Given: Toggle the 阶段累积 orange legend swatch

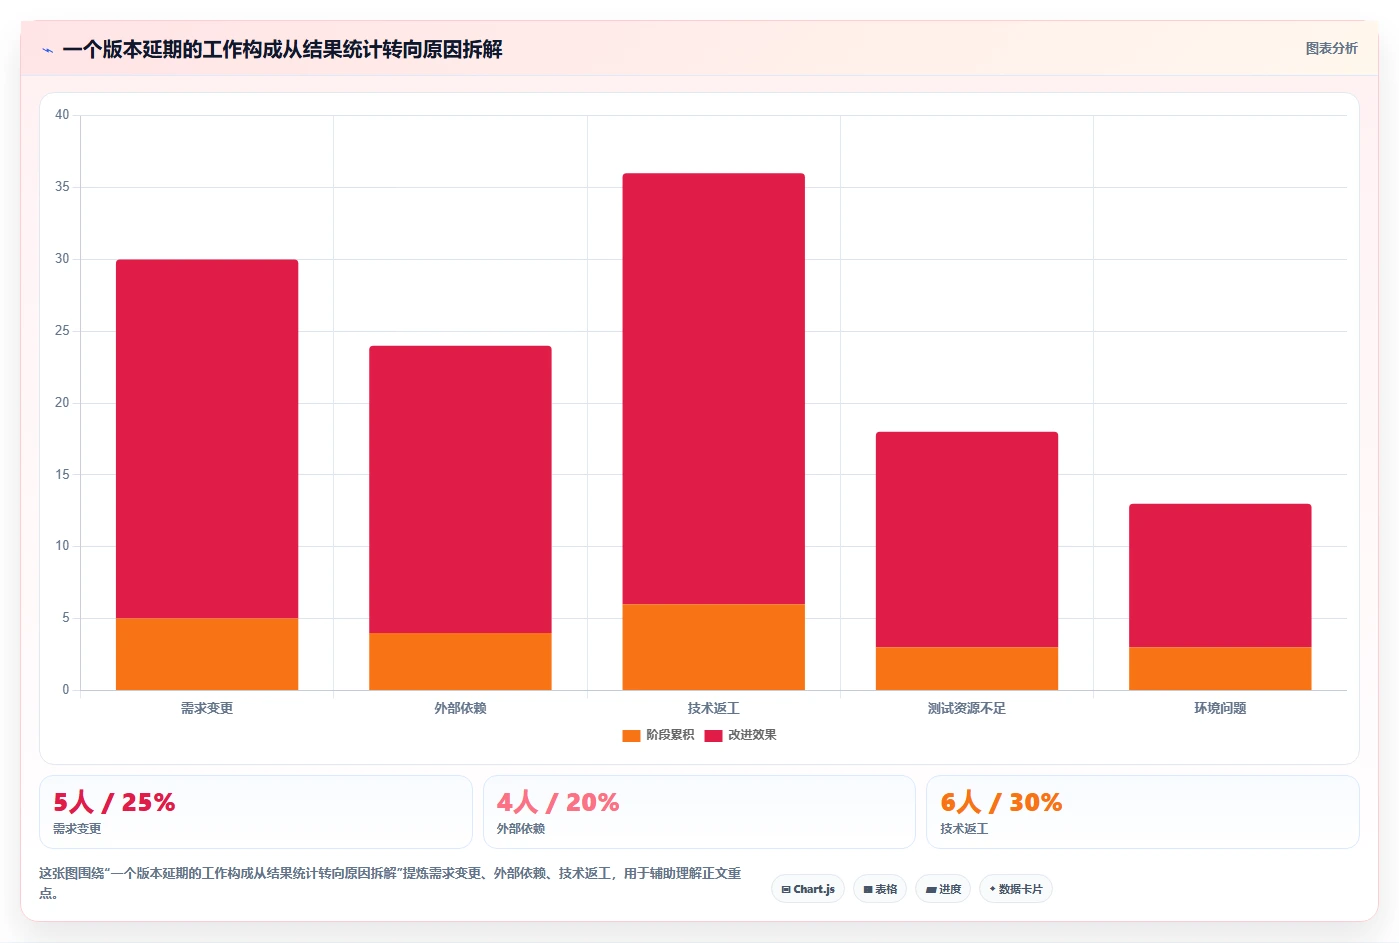Looking at the screenshot, I should (x=631, y=736).
